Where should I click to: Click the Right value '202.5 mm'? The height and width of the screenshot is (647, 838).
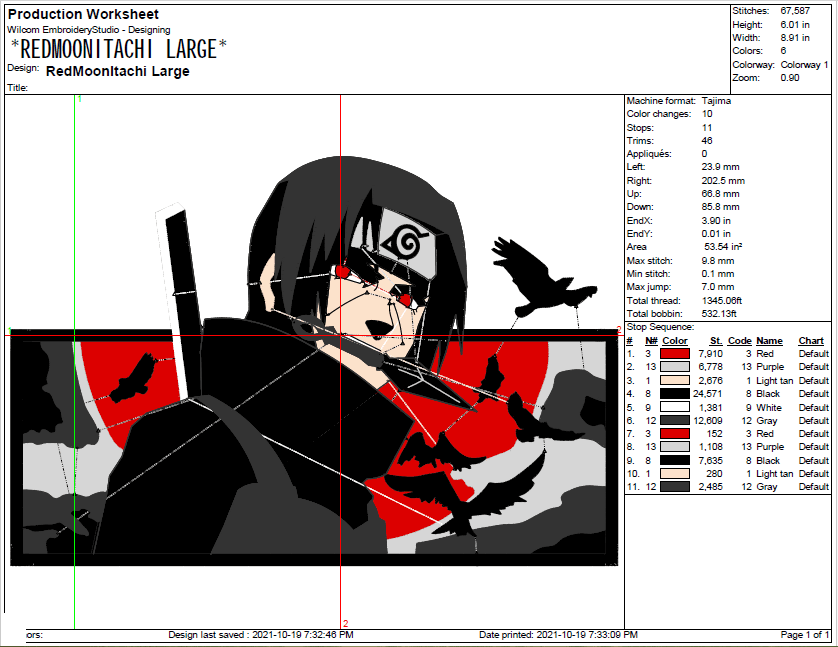click(723, 181)
